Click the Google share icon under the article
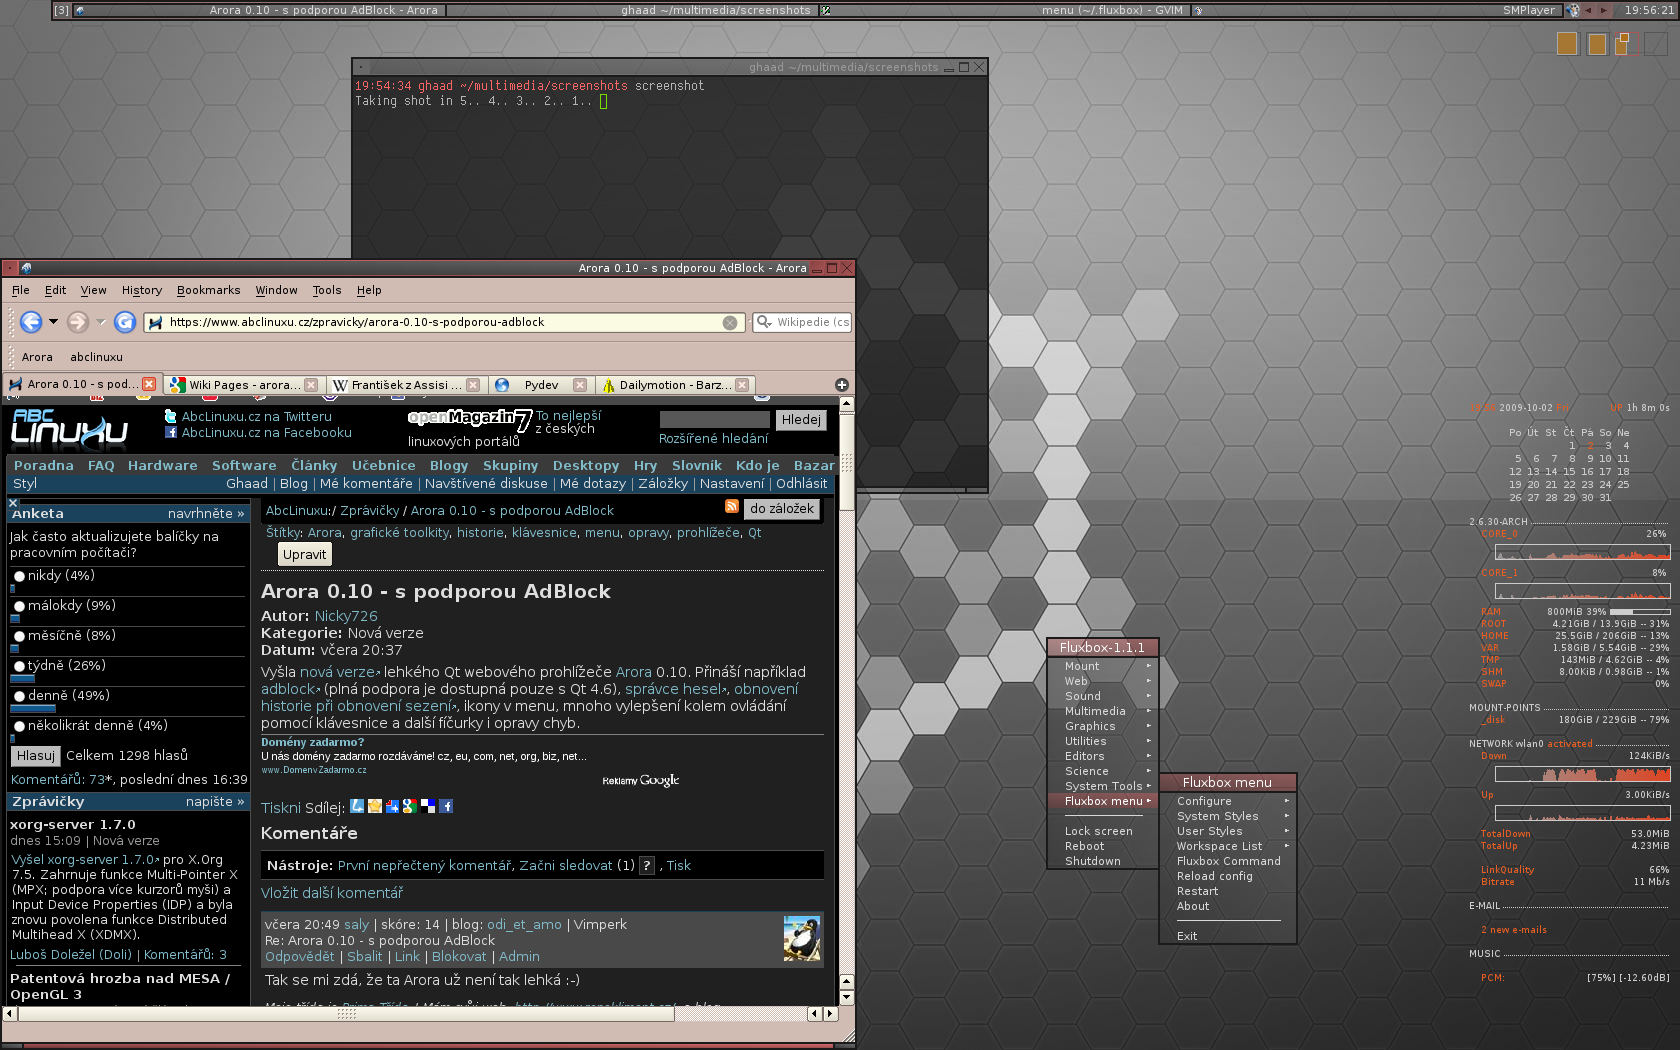Image resolution: width=1680 pixels, height=1050 pixels. click(409, 806)
